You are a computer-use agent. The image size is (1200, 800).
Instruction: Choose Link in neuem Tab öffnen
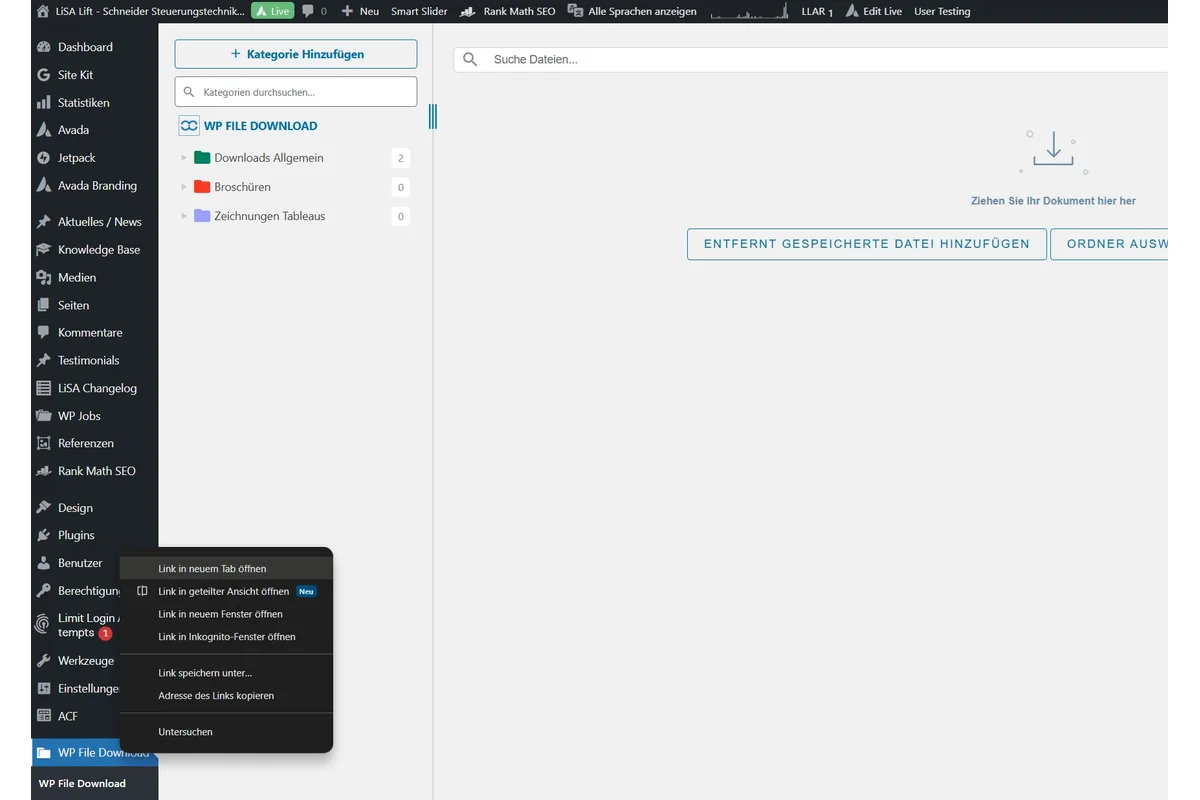213,568
